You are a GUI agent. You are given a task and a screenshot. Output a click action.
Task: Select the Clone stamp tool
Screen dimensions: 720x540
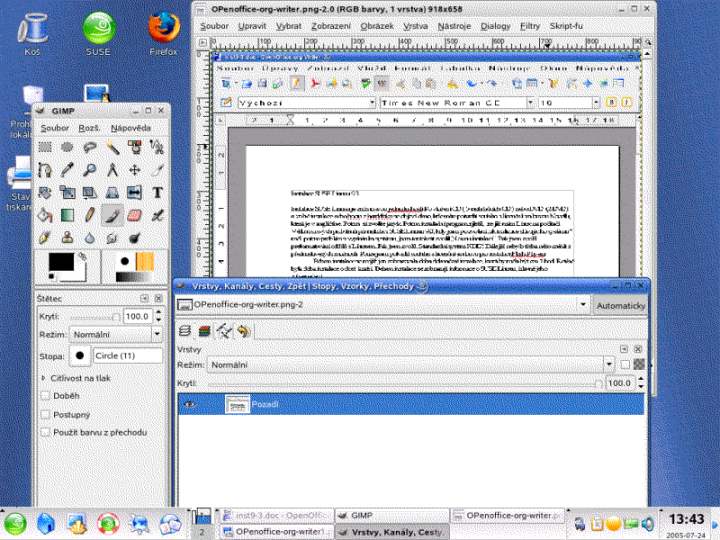pyautogui.click(x=68, y=238)
